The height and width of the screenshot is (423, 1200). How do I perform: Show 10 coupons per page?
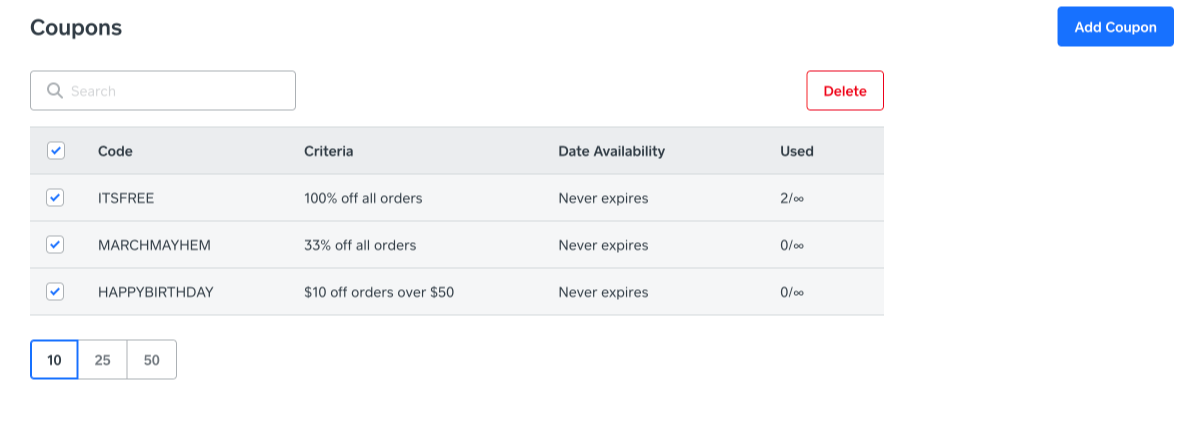click(54, 360)
